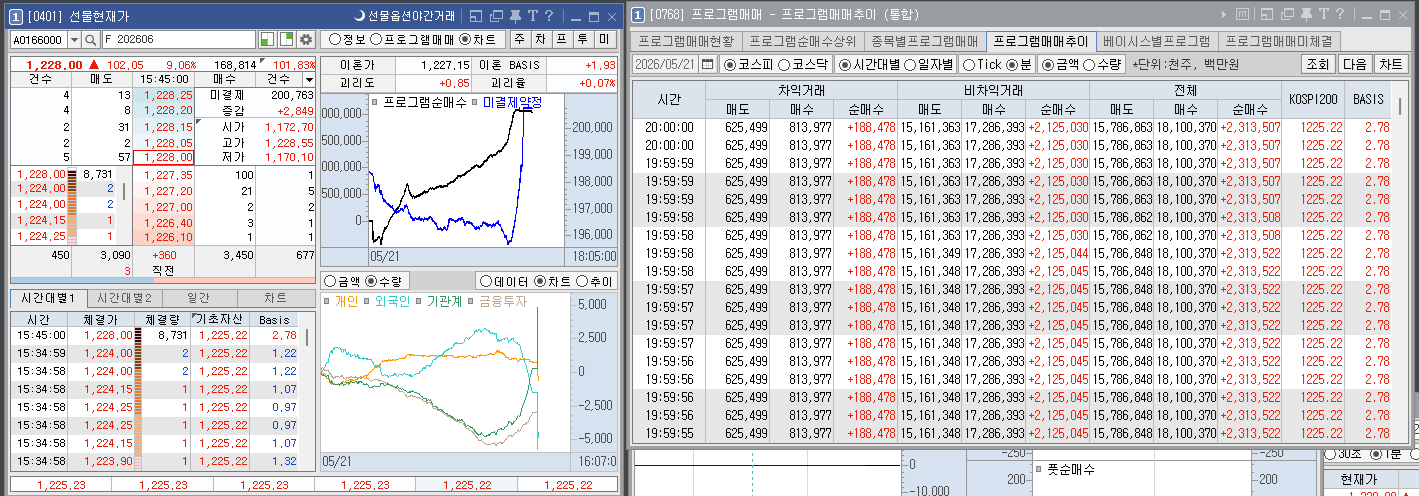Expand the A0166000 code dropdown arrow
This screenshot has height=496, width=1419.
pos(76,39)
